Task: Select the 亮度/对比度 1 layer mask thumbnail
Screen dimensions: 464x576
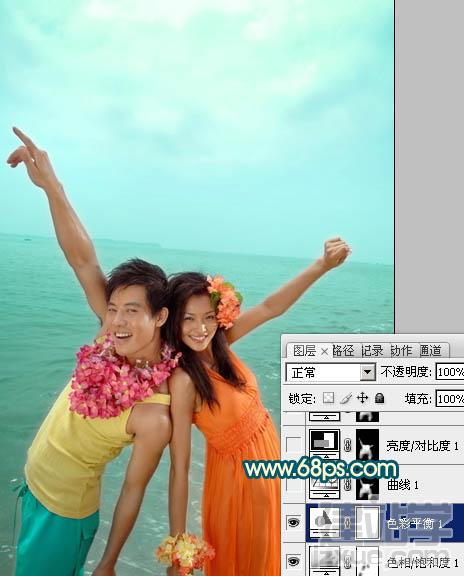Action: (367, 445)
